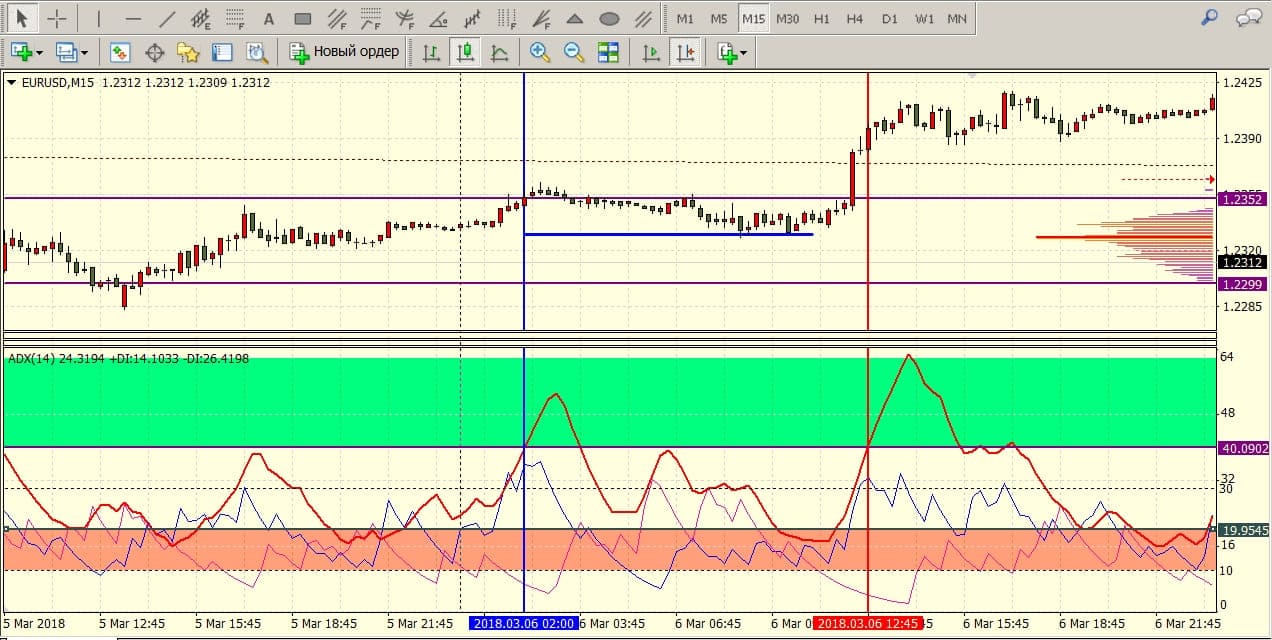The width and height of the screenshot is (1272, 640).
Task: Open the Terminal panel icon
Action: coord(222,52)
